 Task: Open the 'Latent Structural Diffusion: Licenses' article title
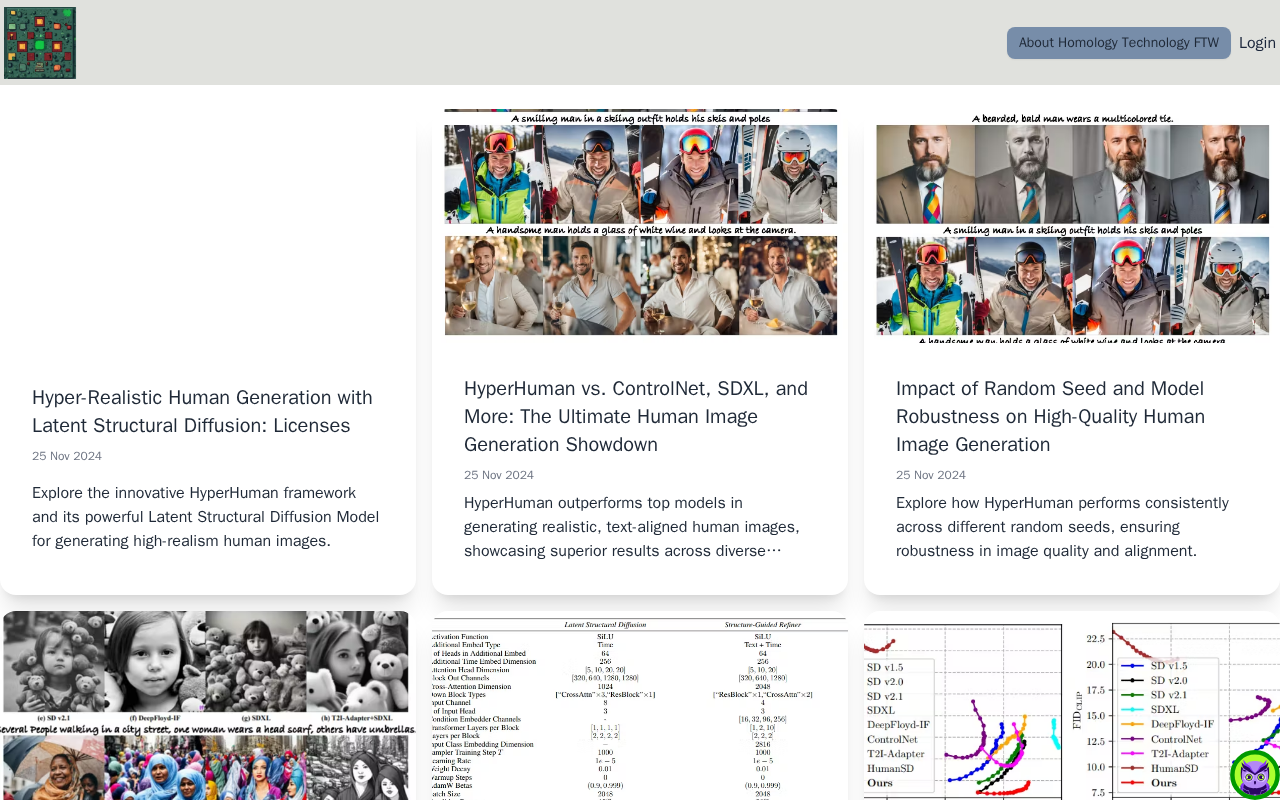(x=202, y=411)
